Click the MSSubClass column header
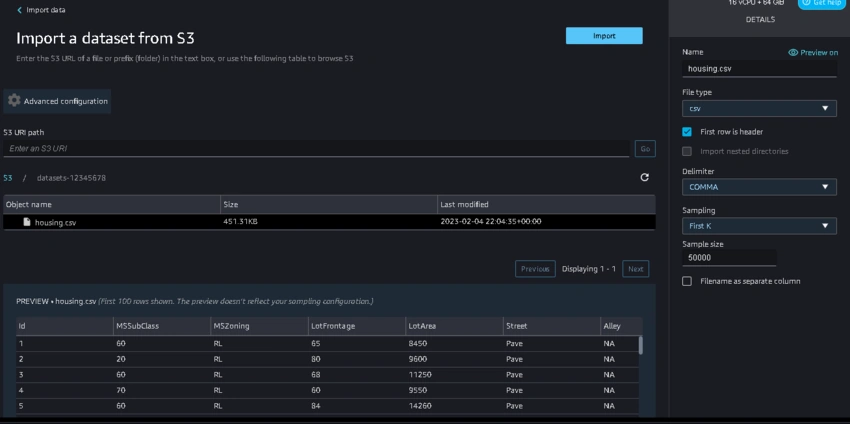850x424 pixels. tap(162, 326)
